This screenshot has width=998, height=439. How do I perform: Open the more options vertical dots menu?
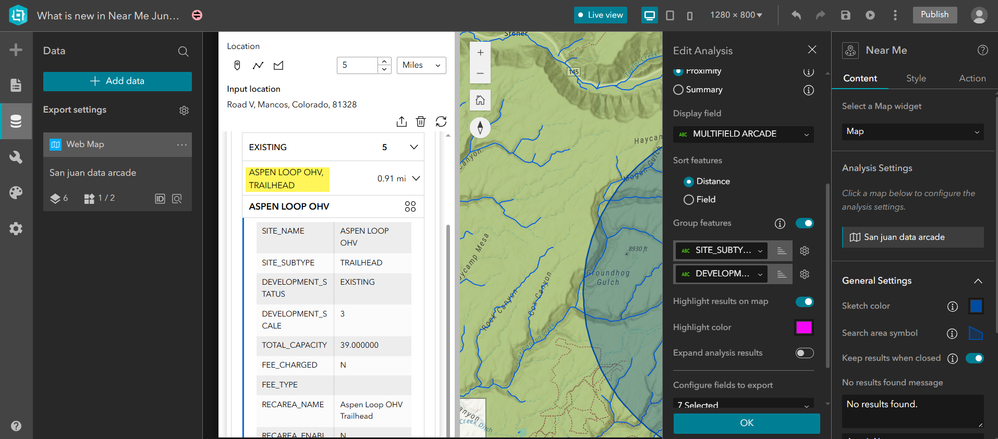pos(895,15)
